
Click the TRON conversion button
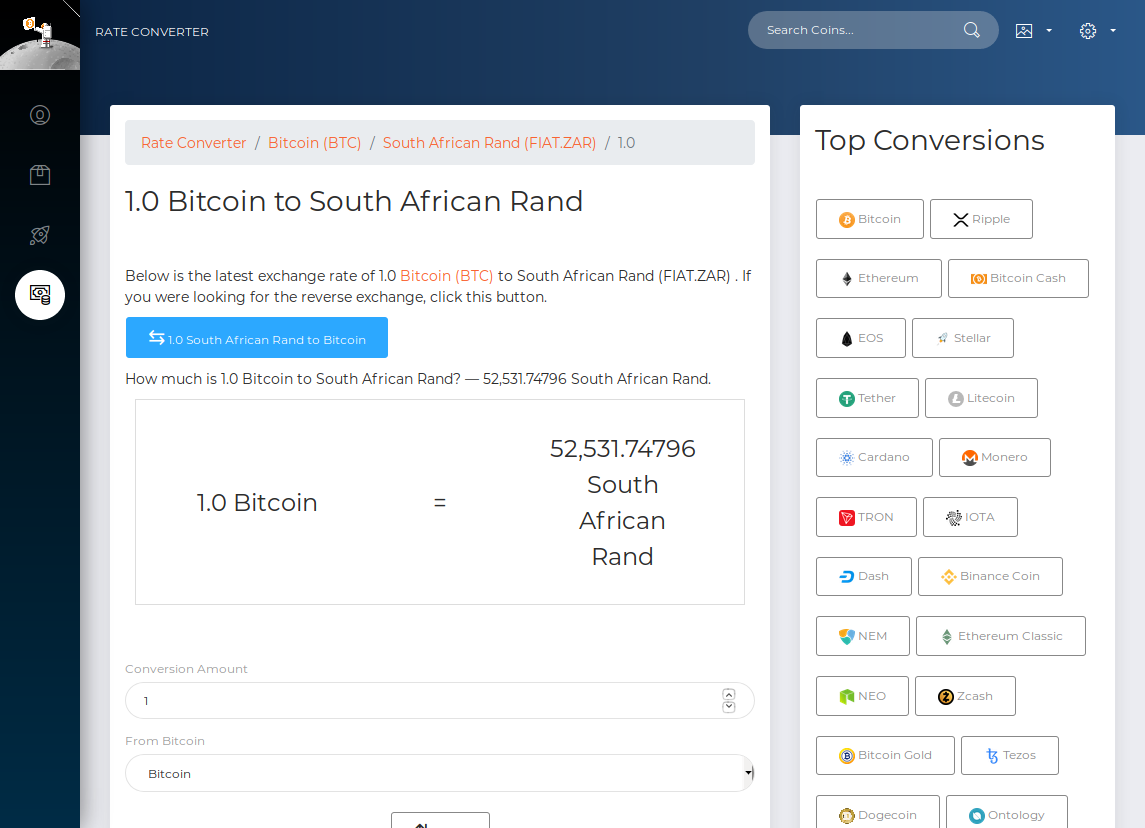866,517
